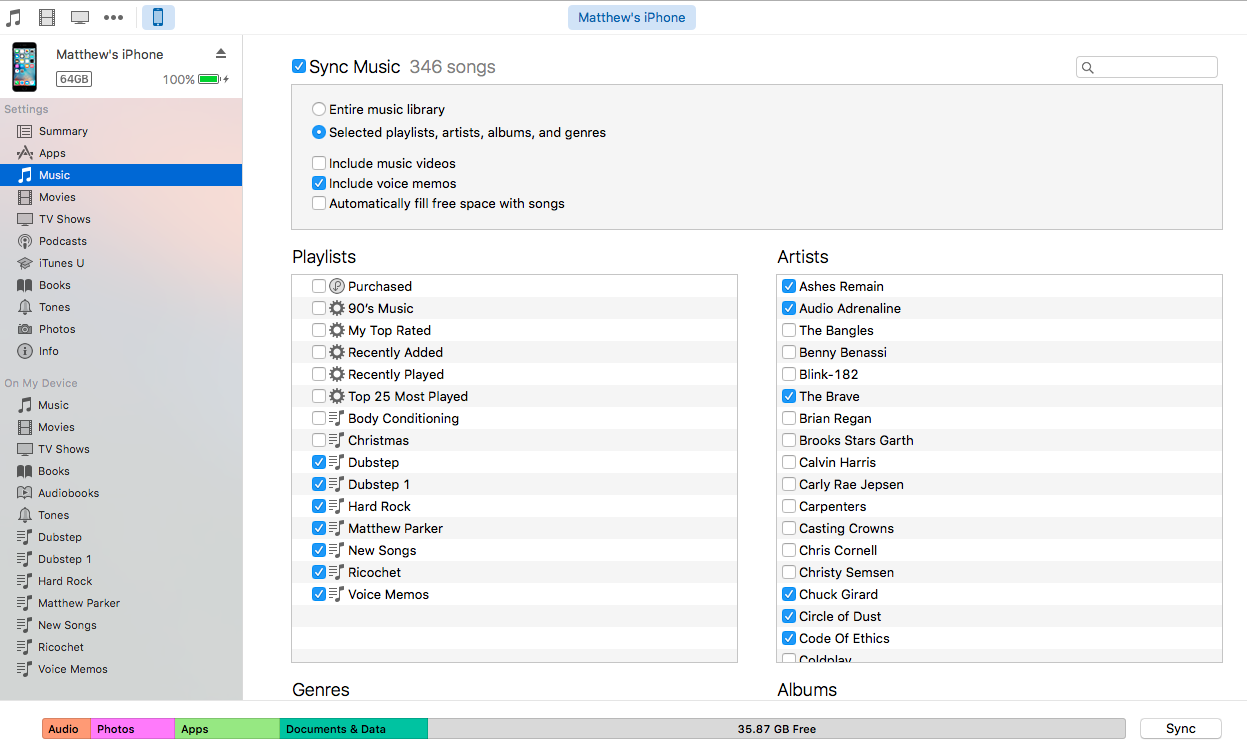Click the Top 25 Most Played playlist name
The height and width of the screenshot is (748, 1247).
click(x=408, y=396)
